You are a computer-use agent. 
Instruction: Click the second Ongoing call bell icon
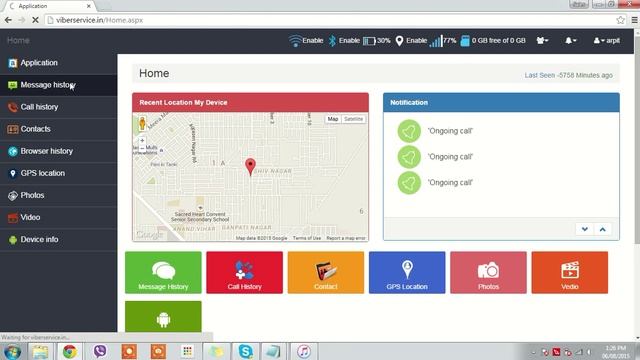(409, 157)
